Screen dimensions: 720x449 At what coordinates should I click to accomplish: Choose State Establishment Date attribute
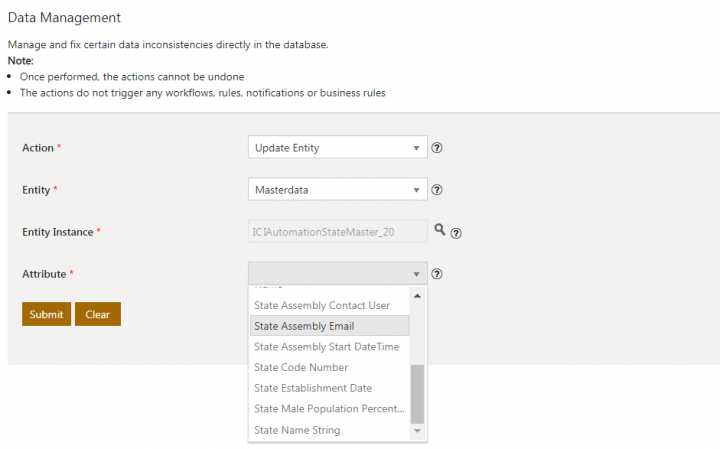[313, 388]
